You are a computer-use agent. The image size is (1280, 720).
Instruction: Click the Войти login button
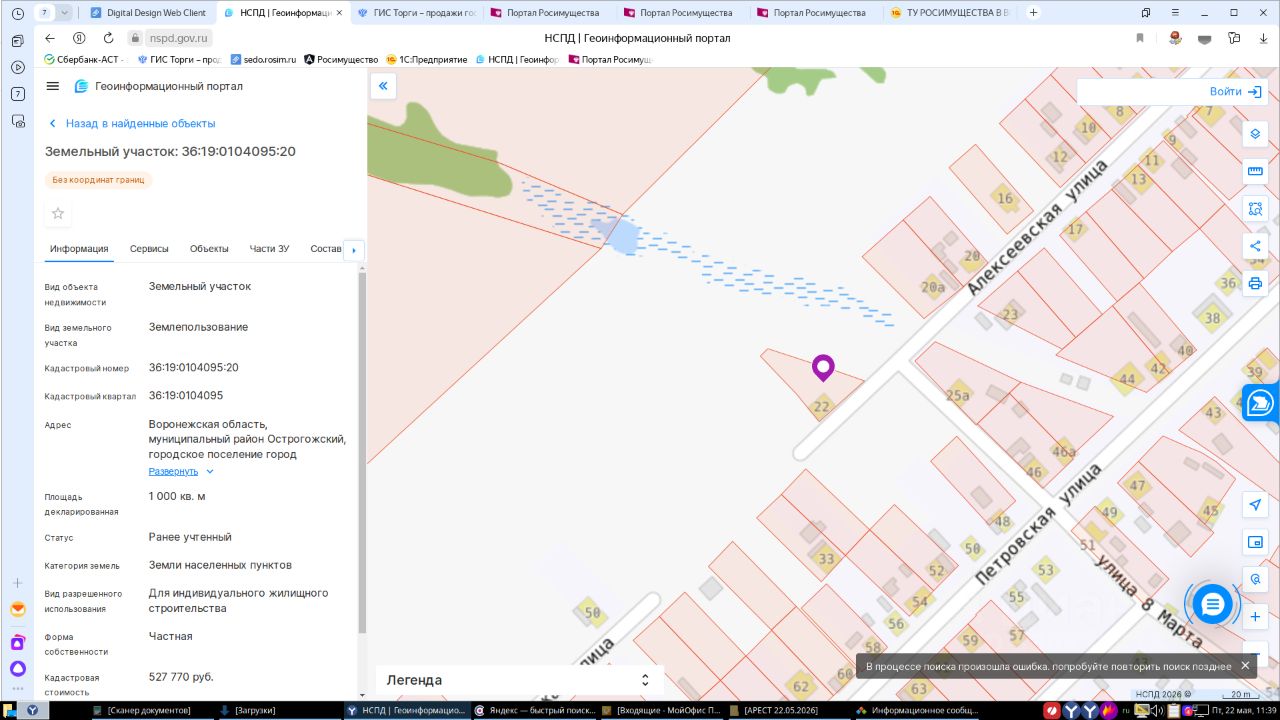click(x=1236, y=91)
